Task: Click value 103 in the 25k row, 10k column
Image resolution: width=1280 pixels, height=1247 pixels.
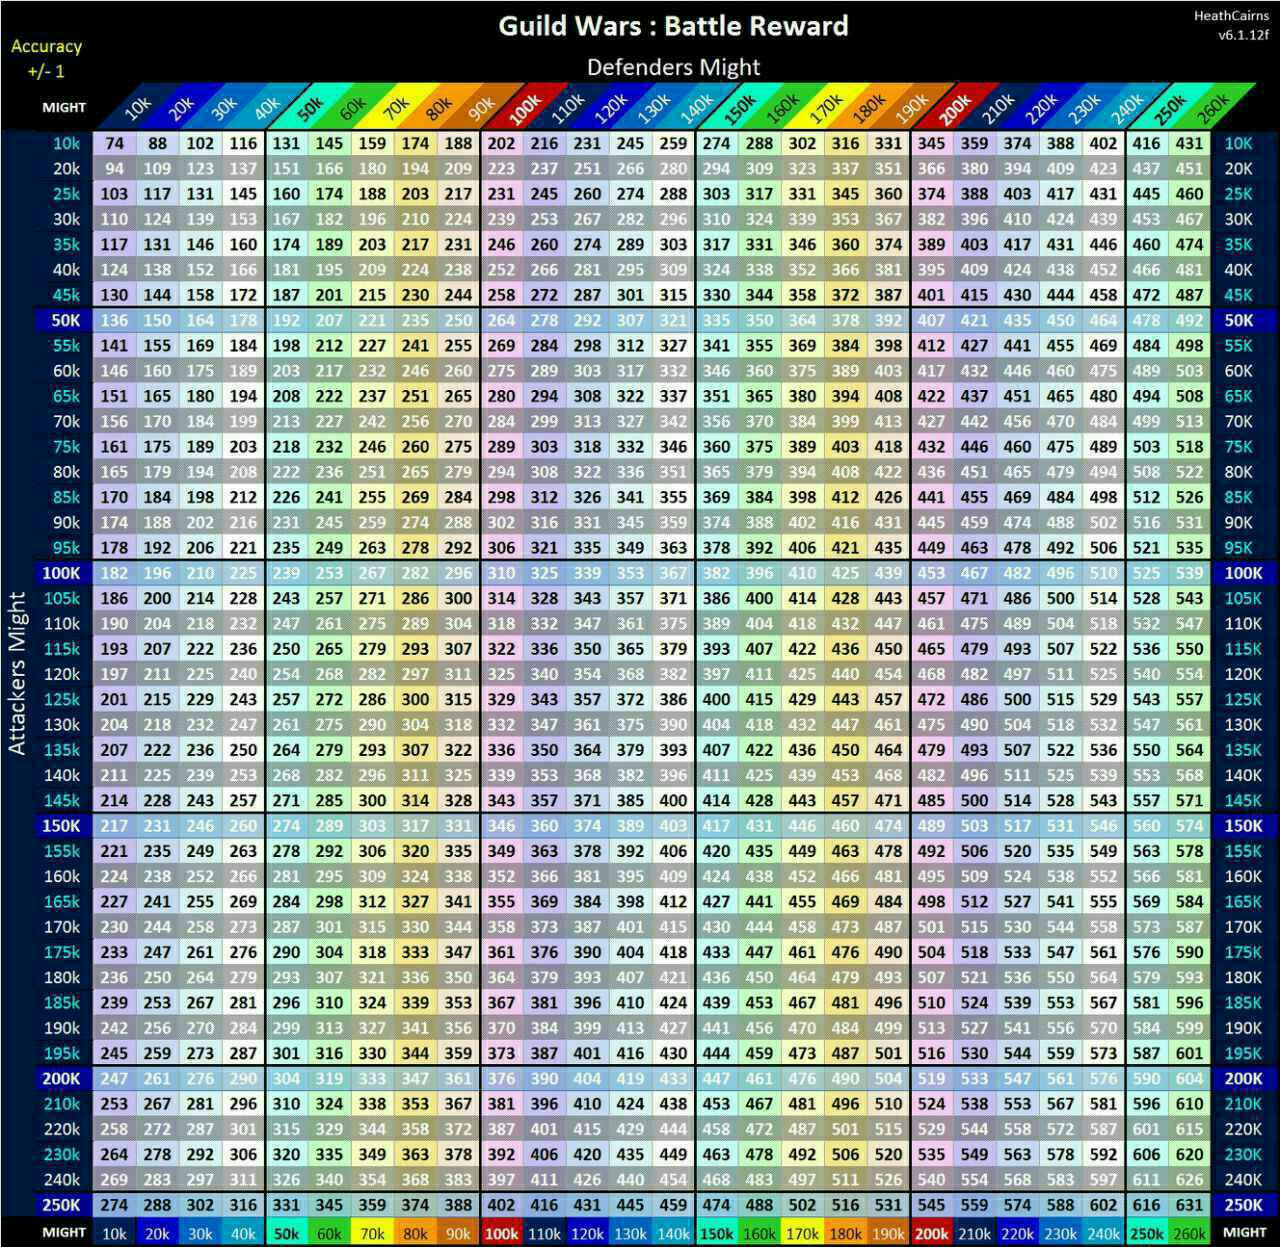Action: click(114, 194)
